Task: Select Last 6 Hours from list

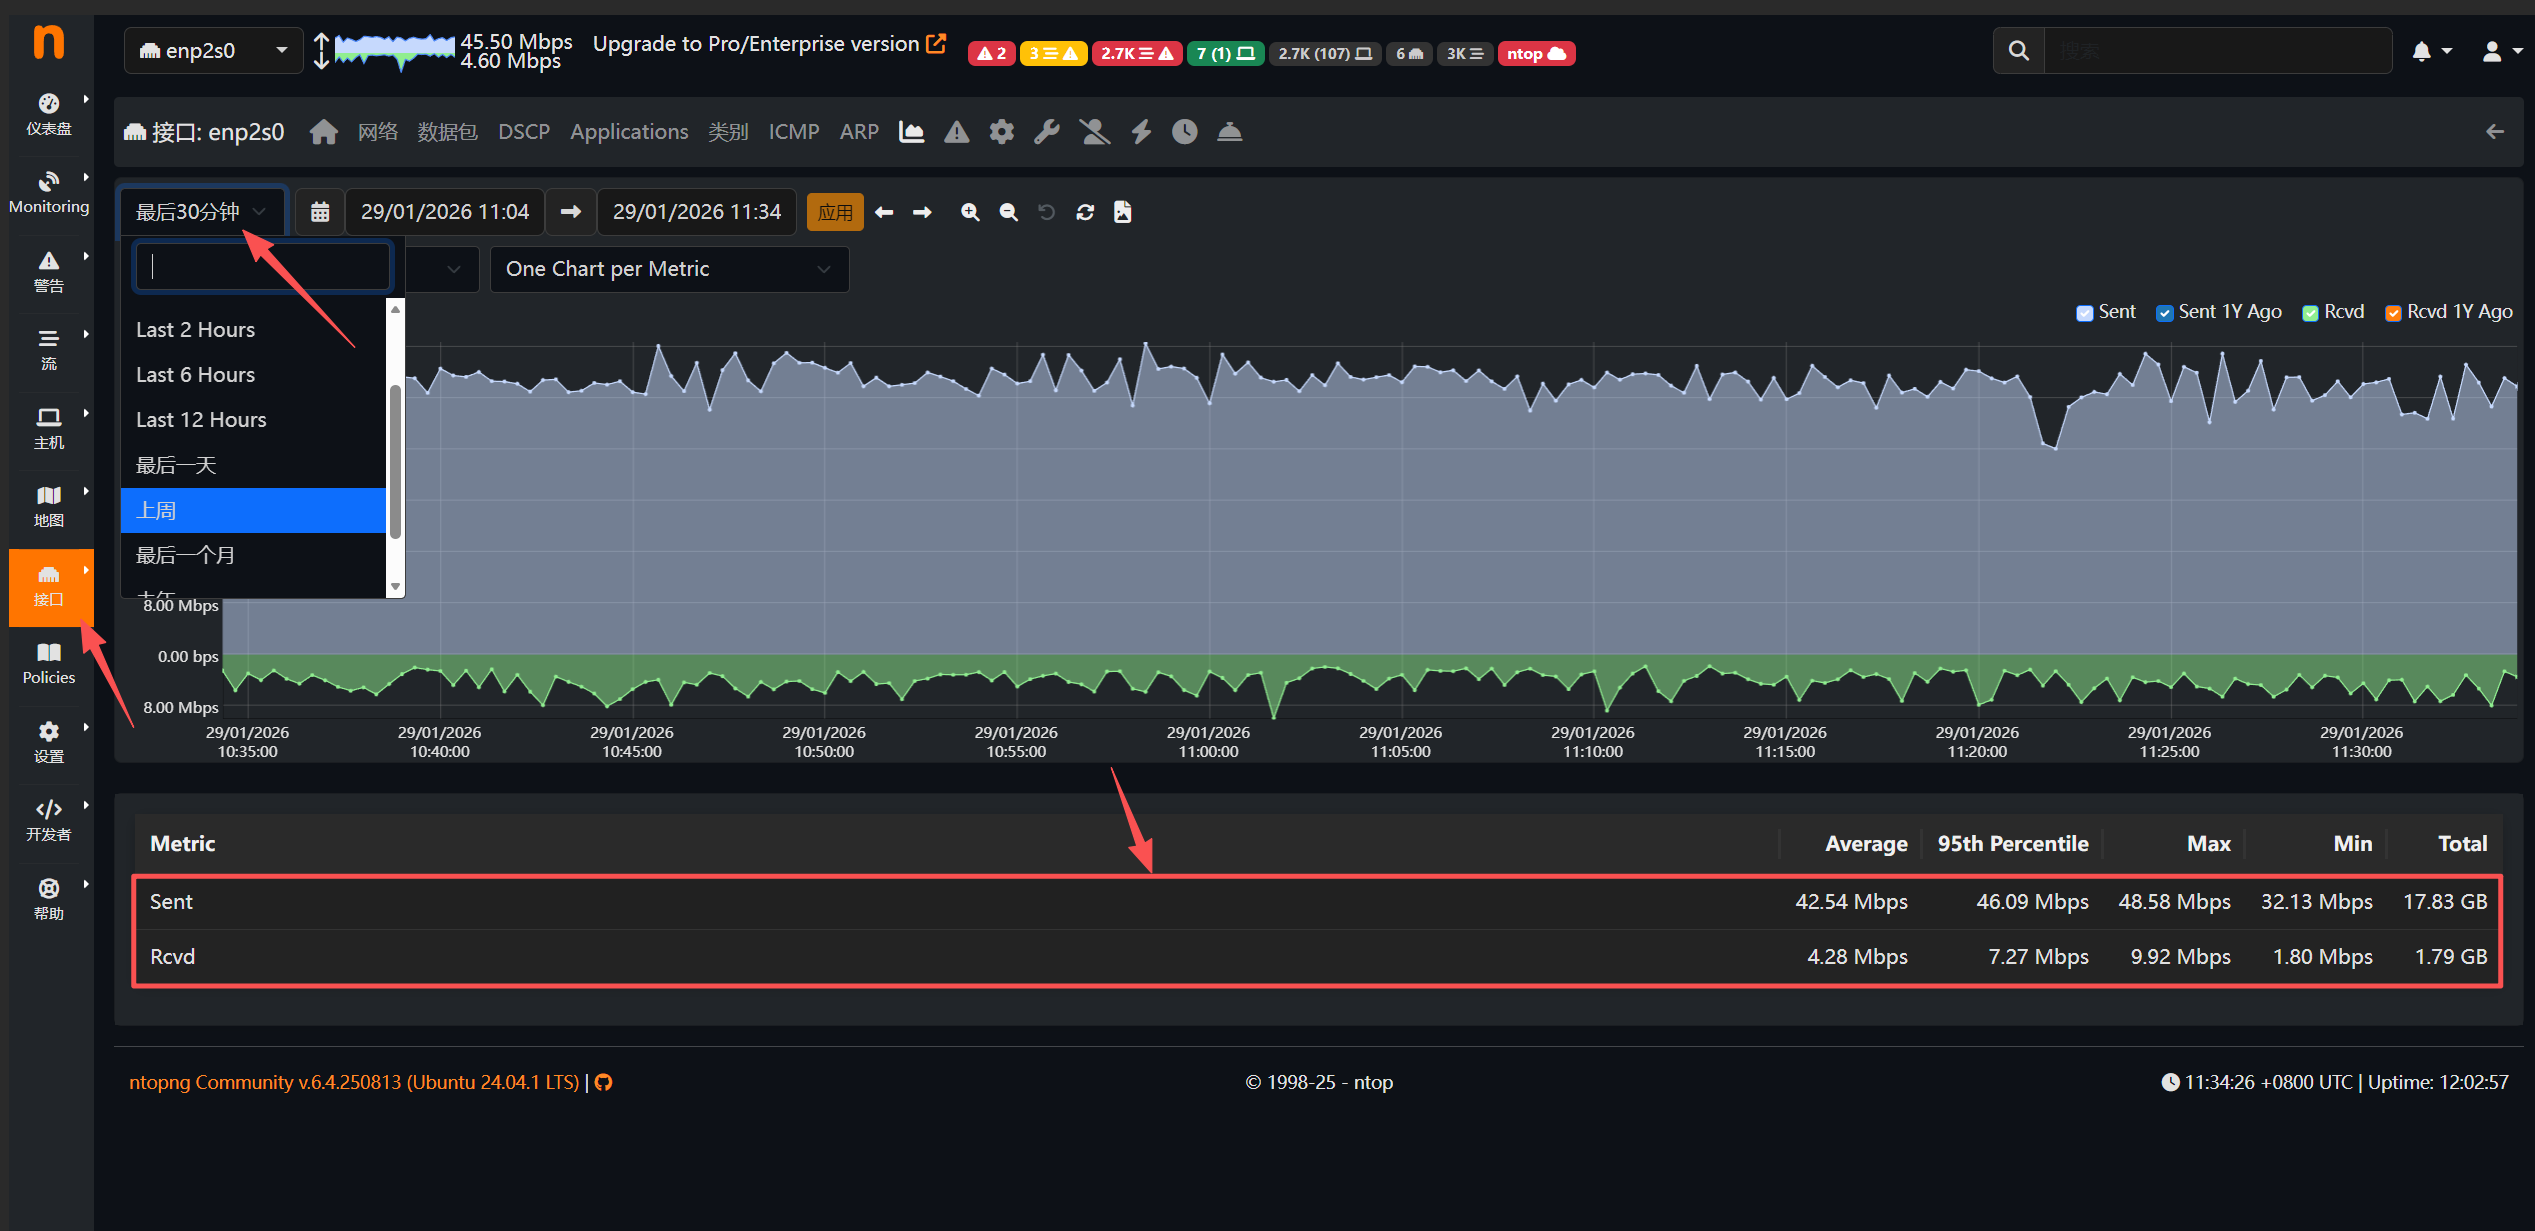Action: (x=196, y=375)
